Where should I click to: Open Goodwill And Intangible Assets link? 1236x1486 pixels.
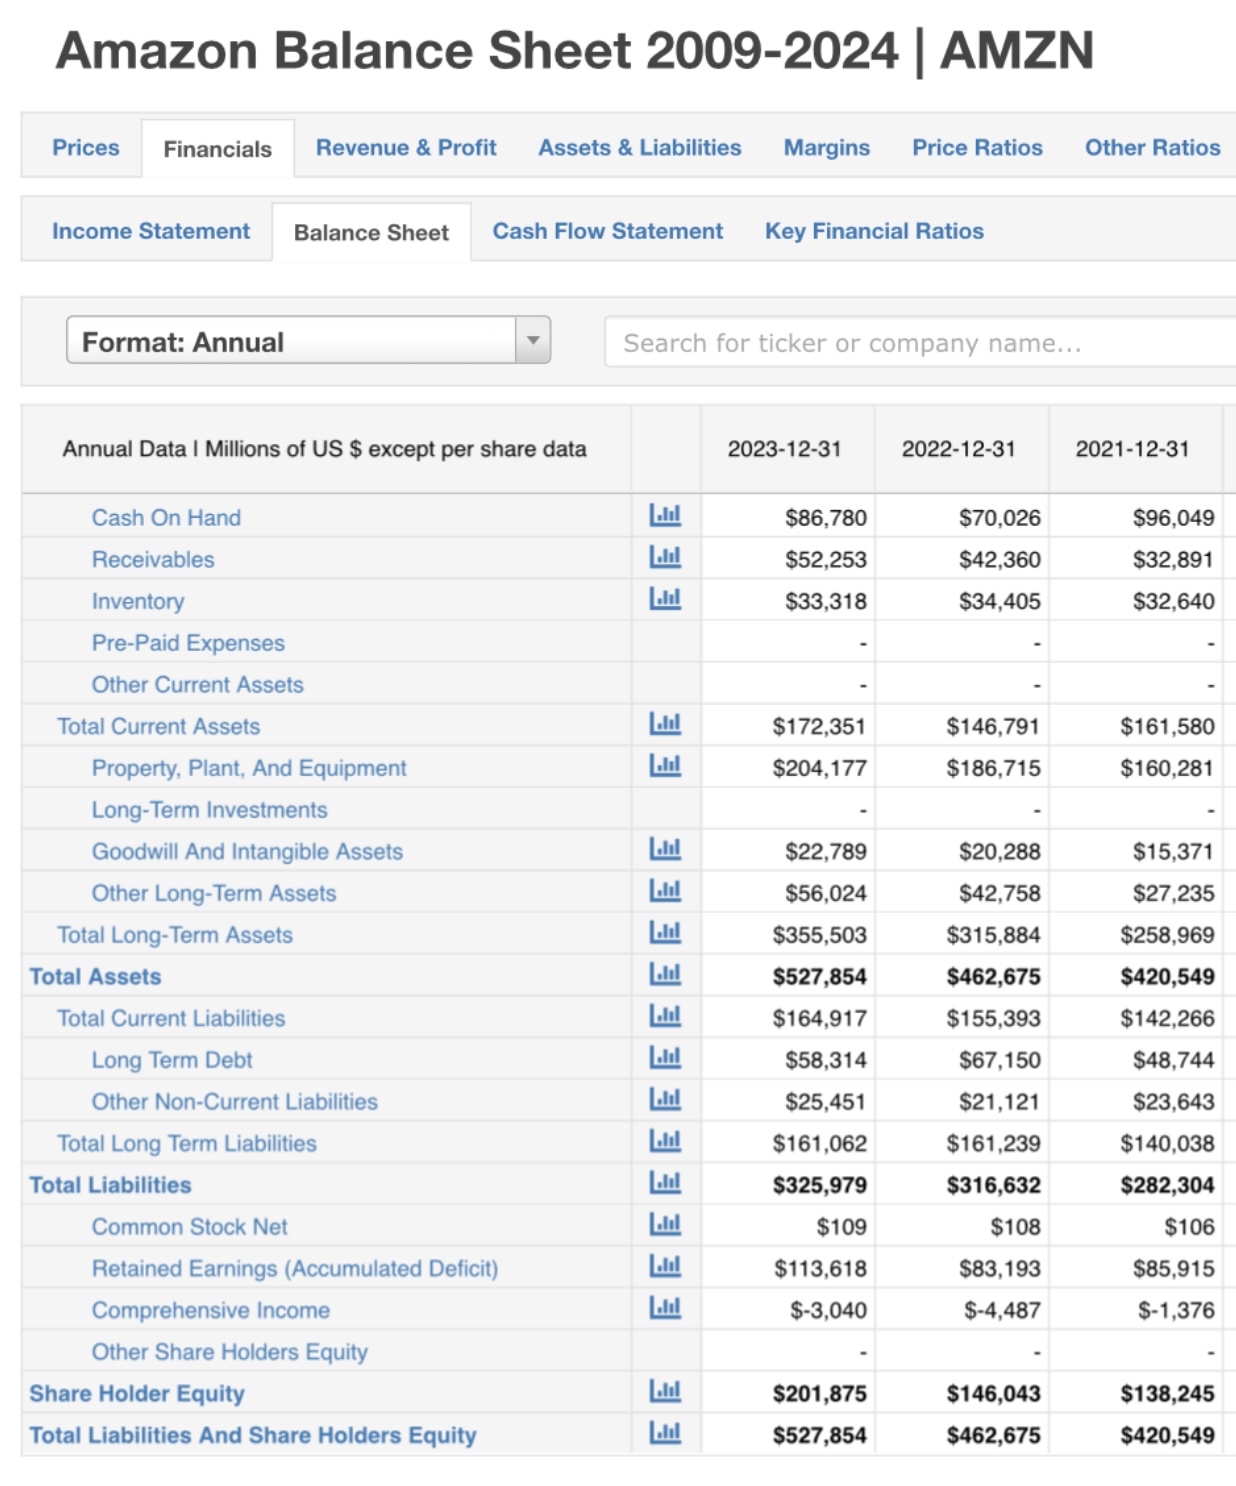pyautogui.click(x=247, y=851)
